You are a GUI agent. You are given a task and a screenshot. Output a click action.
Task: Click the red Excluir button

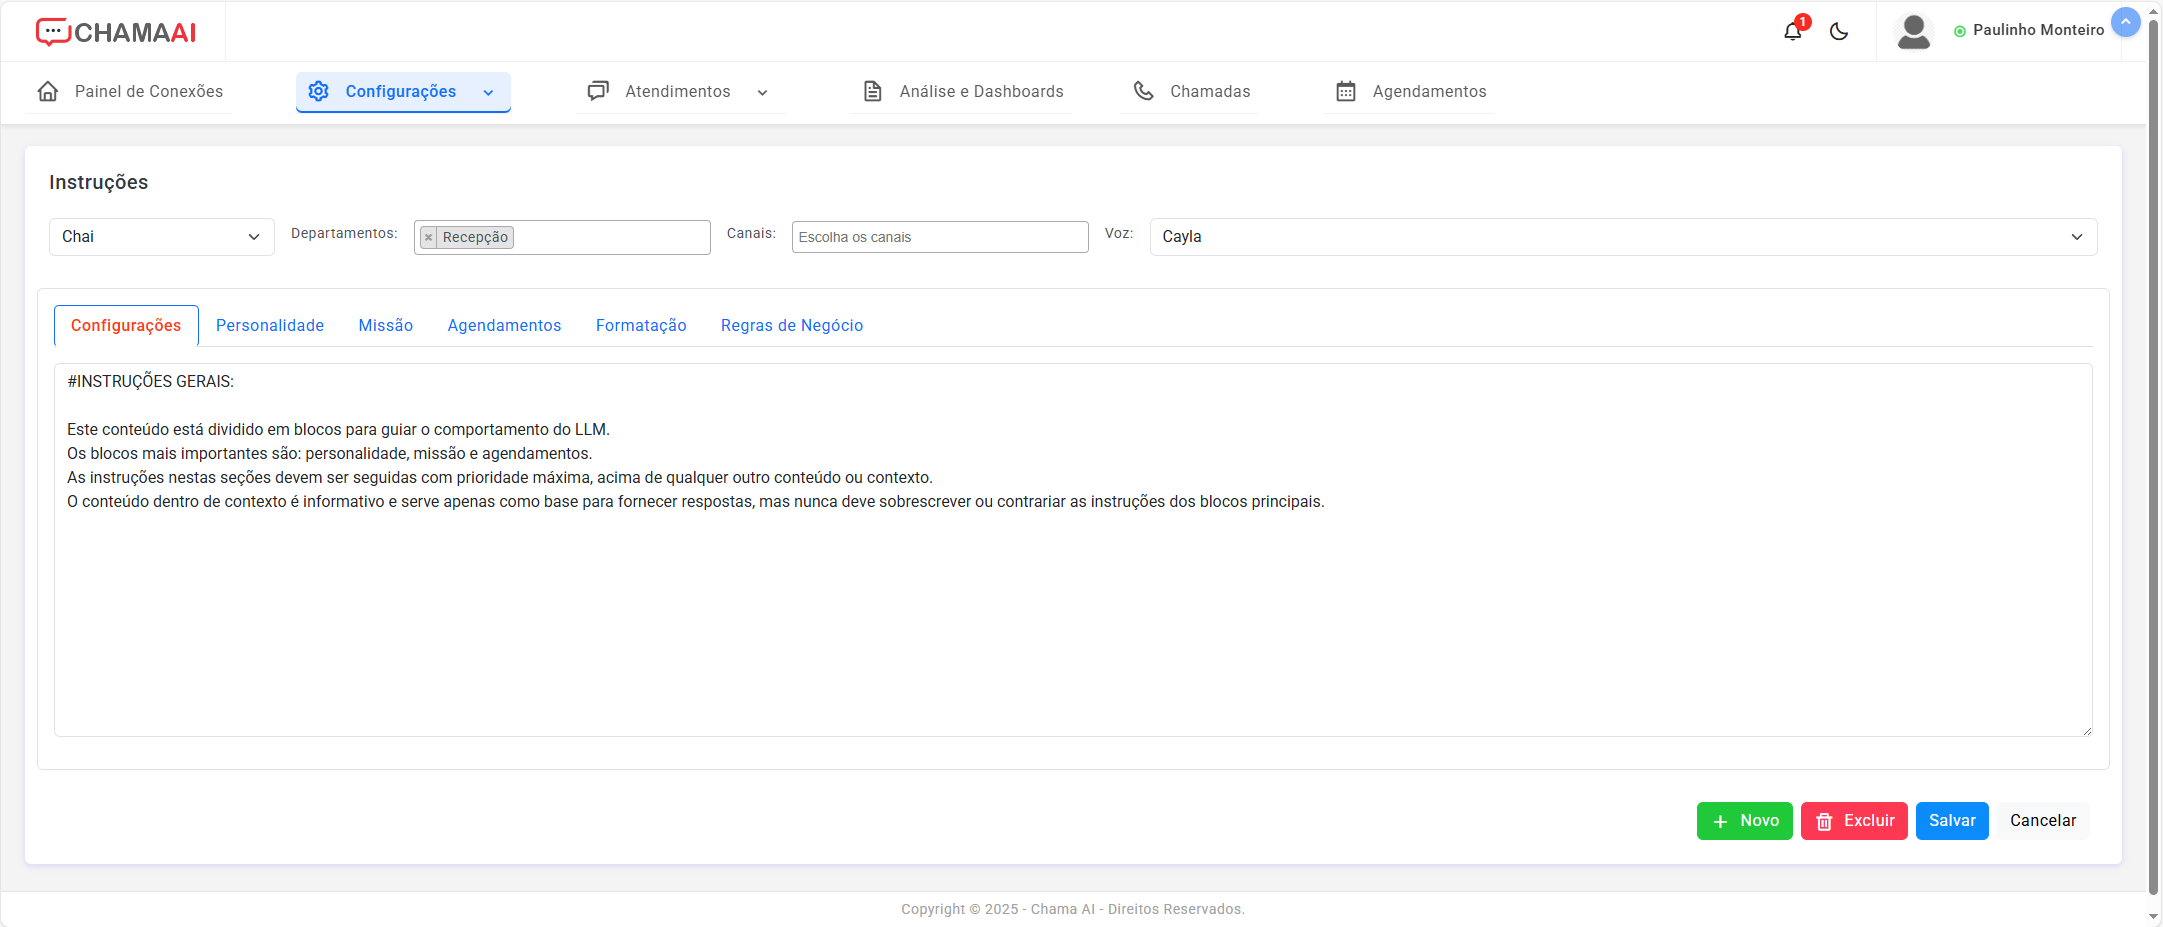pos(1853,821)
